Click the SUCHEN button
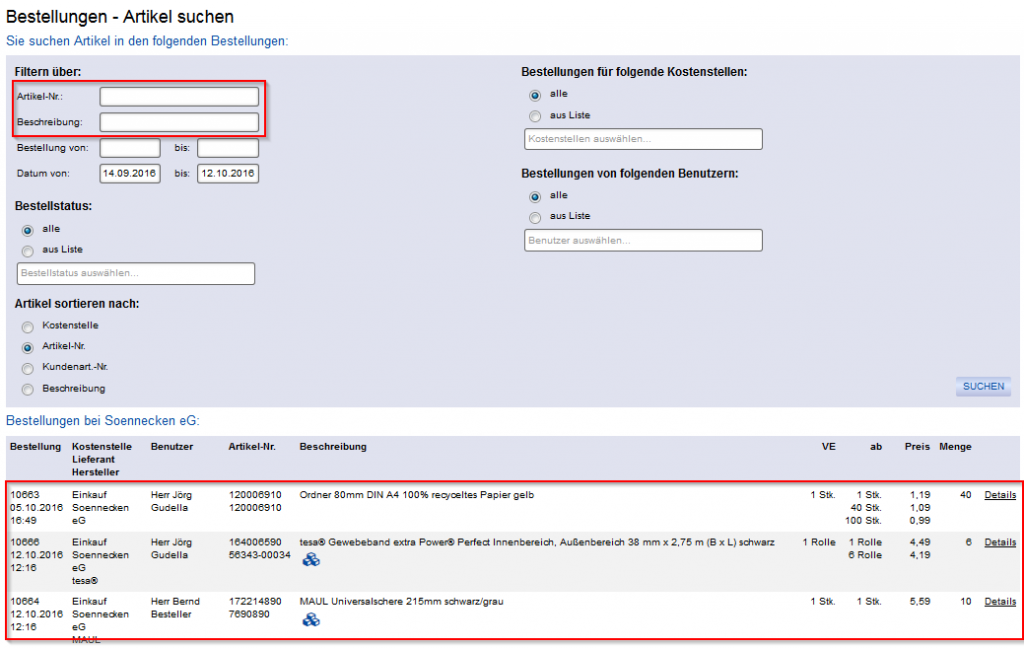Viewport: 1024px width, 649px height. pyautogui.click(x=983, y=387)
